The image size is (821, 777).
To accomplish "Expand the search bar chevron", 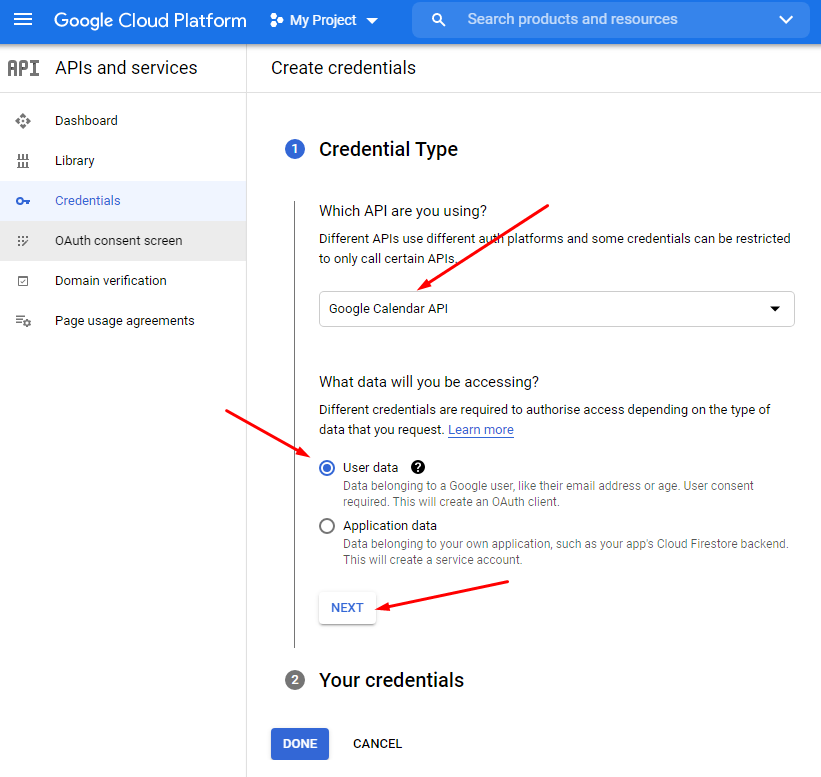I will click(x=786, y=20).
